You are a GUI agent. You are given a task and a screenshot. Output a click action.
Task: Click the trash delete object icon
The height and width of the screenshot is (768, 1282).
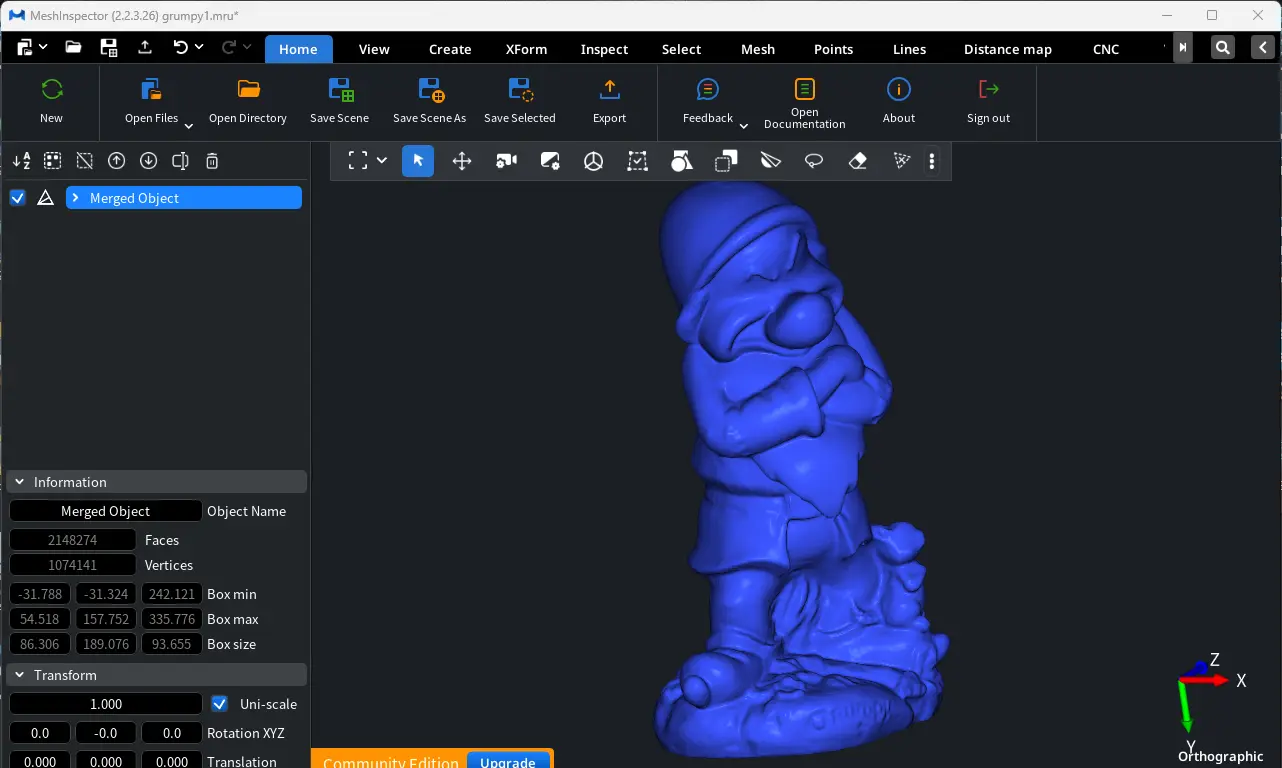click(212, 161)
